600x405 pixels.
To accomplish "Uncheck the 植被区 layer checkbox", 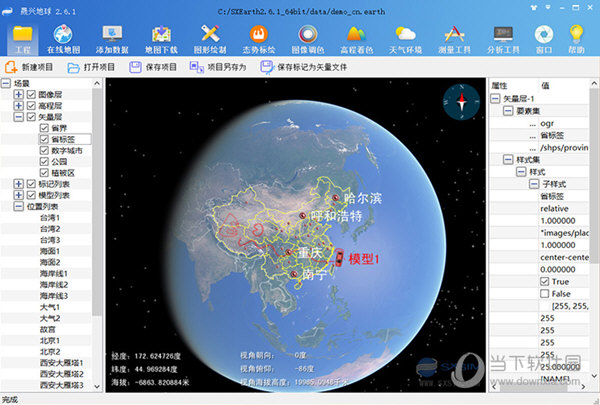I will click(x=44, y=173).
